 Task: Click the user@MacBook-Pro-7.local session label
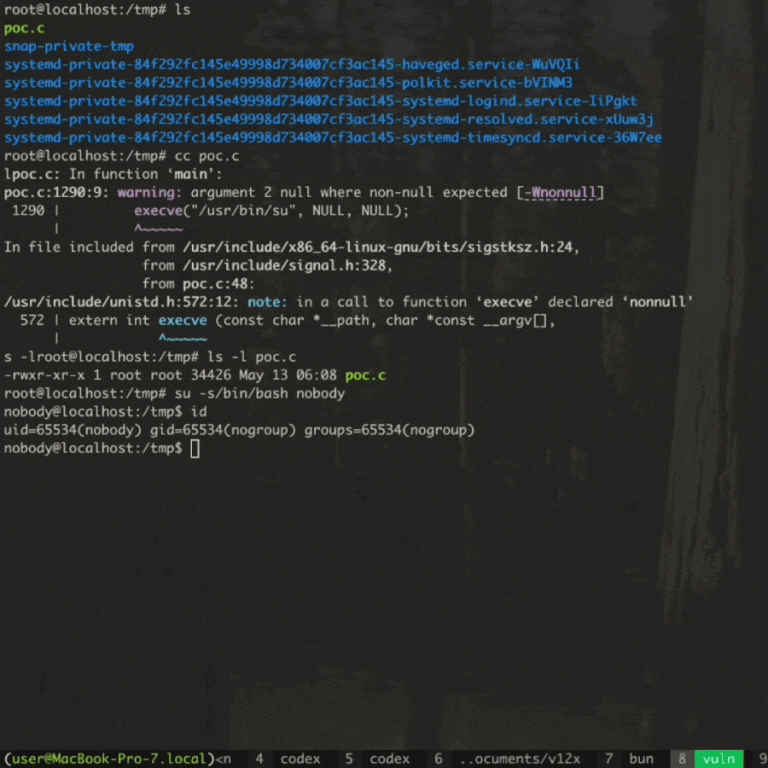click(x=109, y=759)
